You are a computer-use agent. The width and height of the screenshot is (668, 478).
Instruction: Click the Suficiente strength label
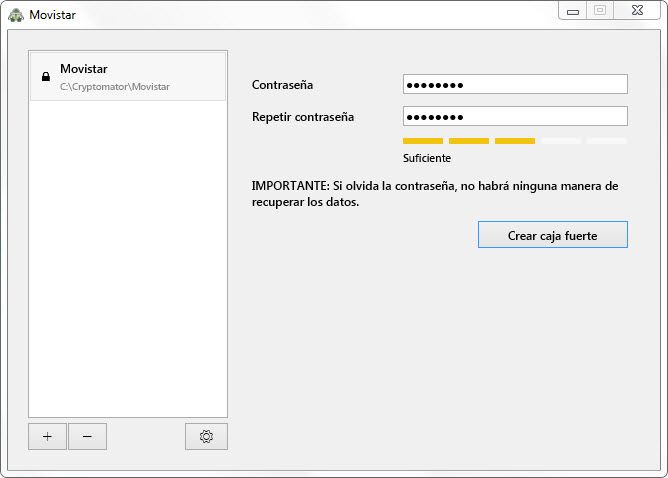click(426, 158)
